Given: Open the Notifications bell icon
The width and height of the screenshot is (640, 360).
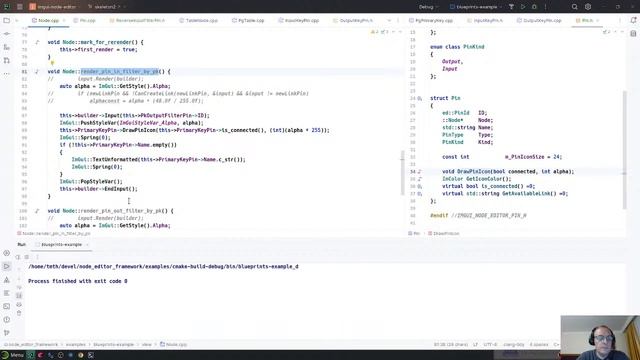Looking at the screenshot, I should click(x=633, y=20).
